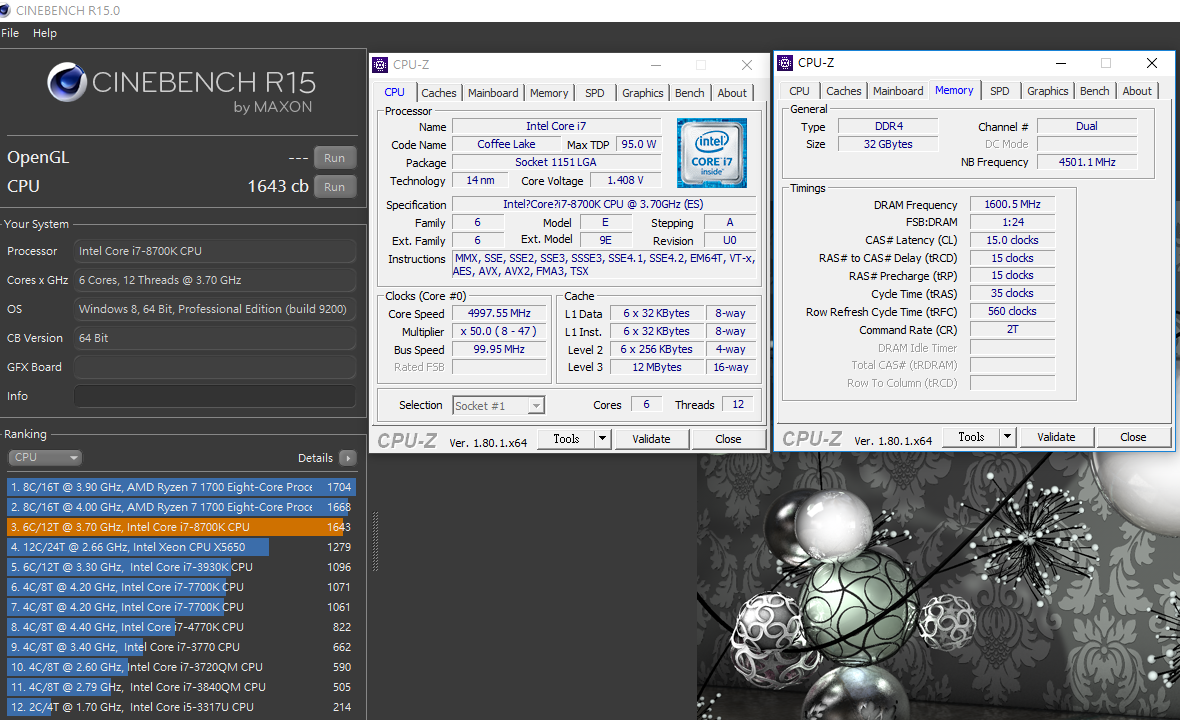
Task: Click the Processor field Intel Core i7-8700K CPU
Action: point(214,251)
